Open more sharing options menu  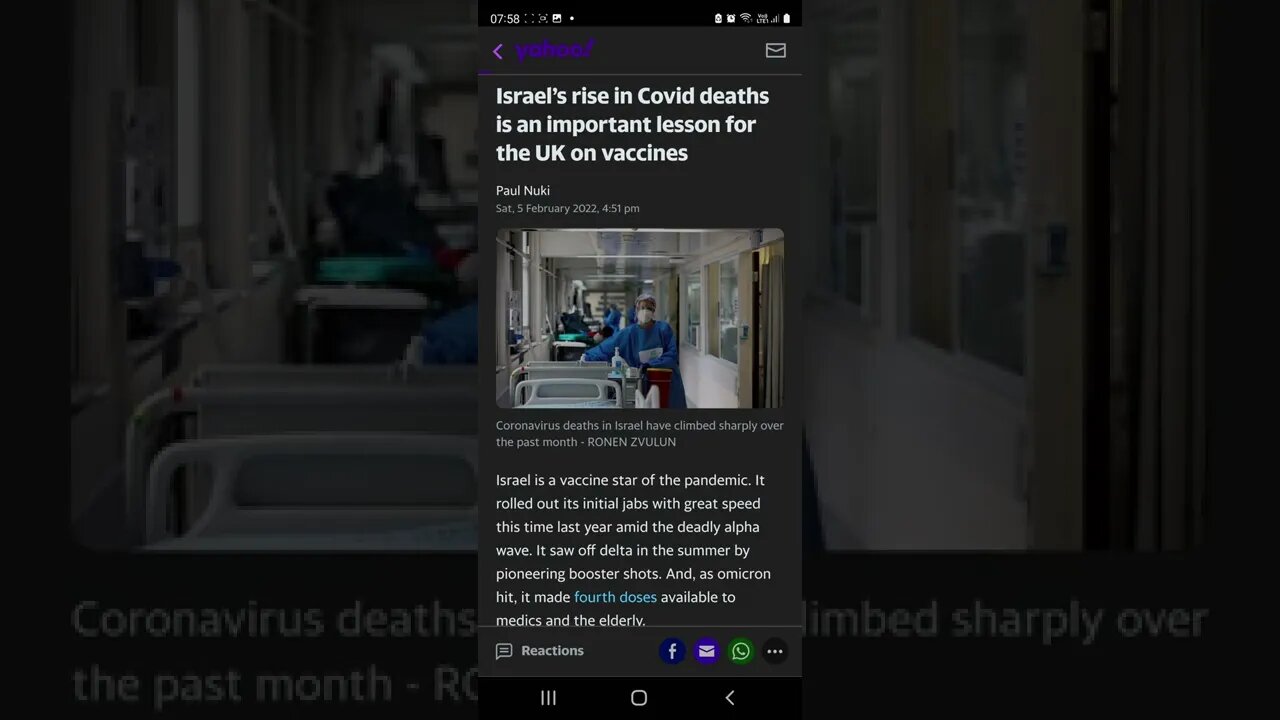775,651
